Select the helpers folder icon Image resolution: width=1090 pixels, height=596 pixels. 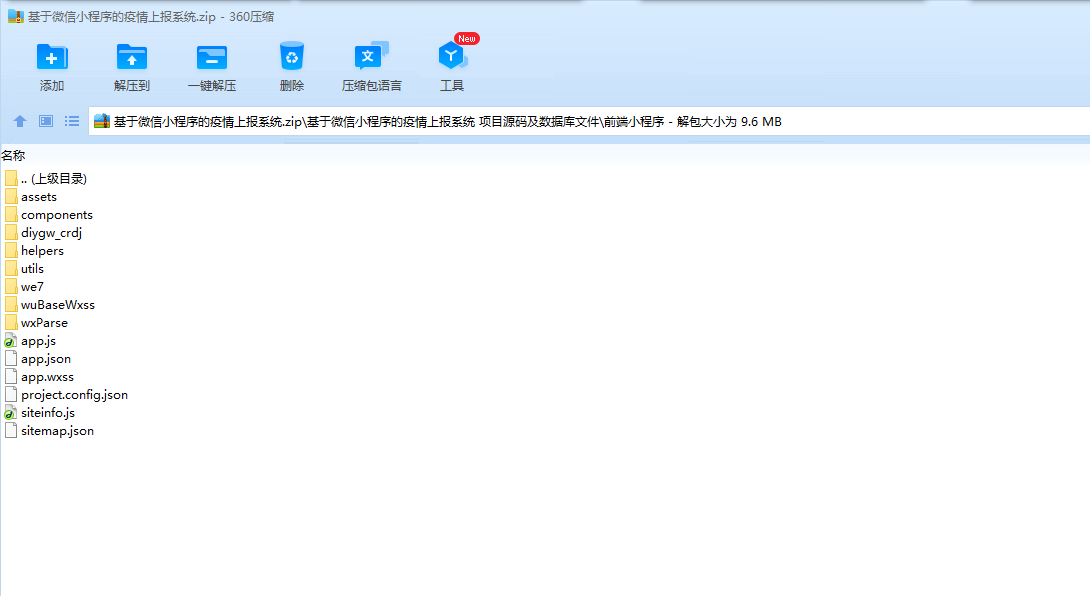click(11, 250)
